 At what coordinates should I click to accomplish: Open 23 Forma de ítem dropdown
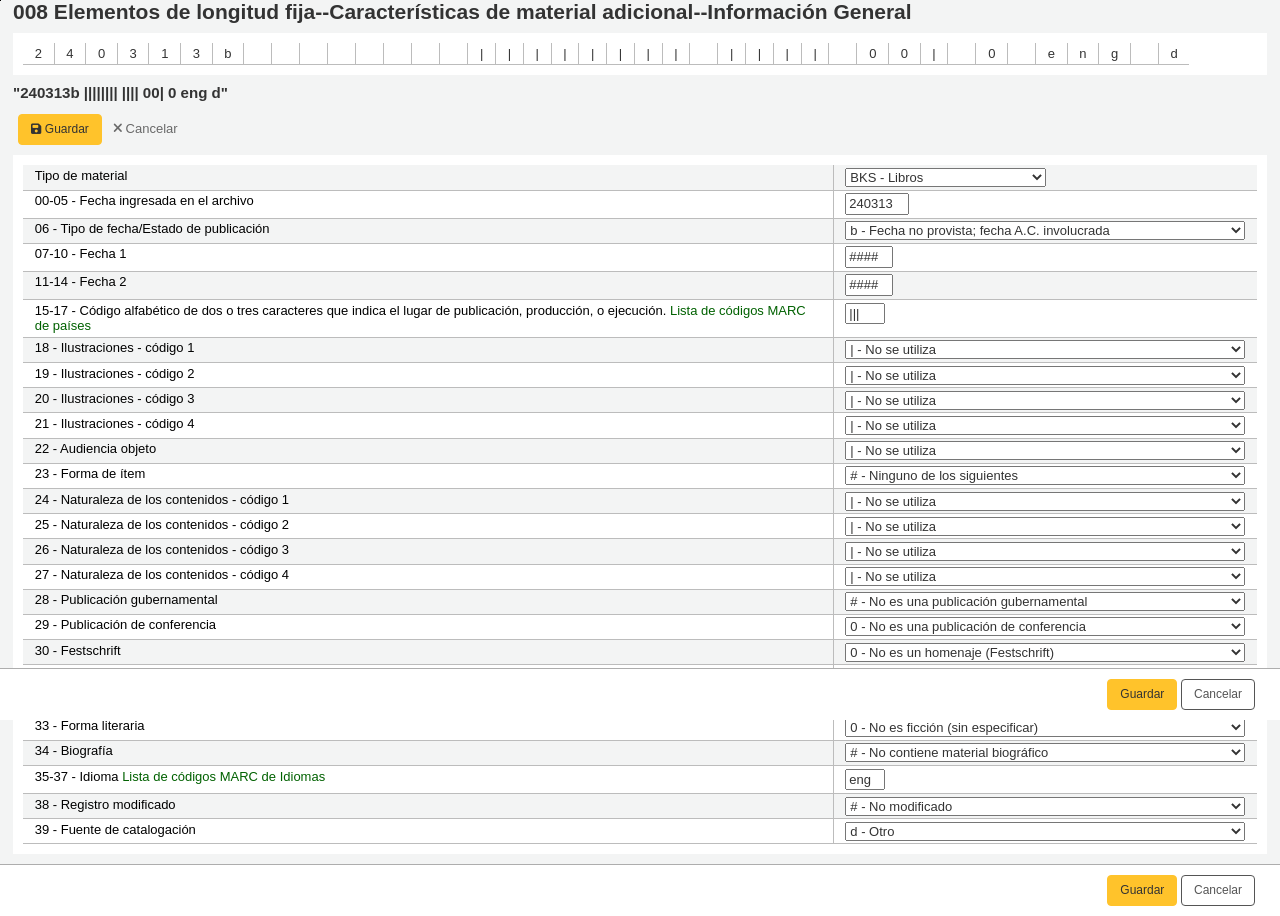pos(1045,476)
